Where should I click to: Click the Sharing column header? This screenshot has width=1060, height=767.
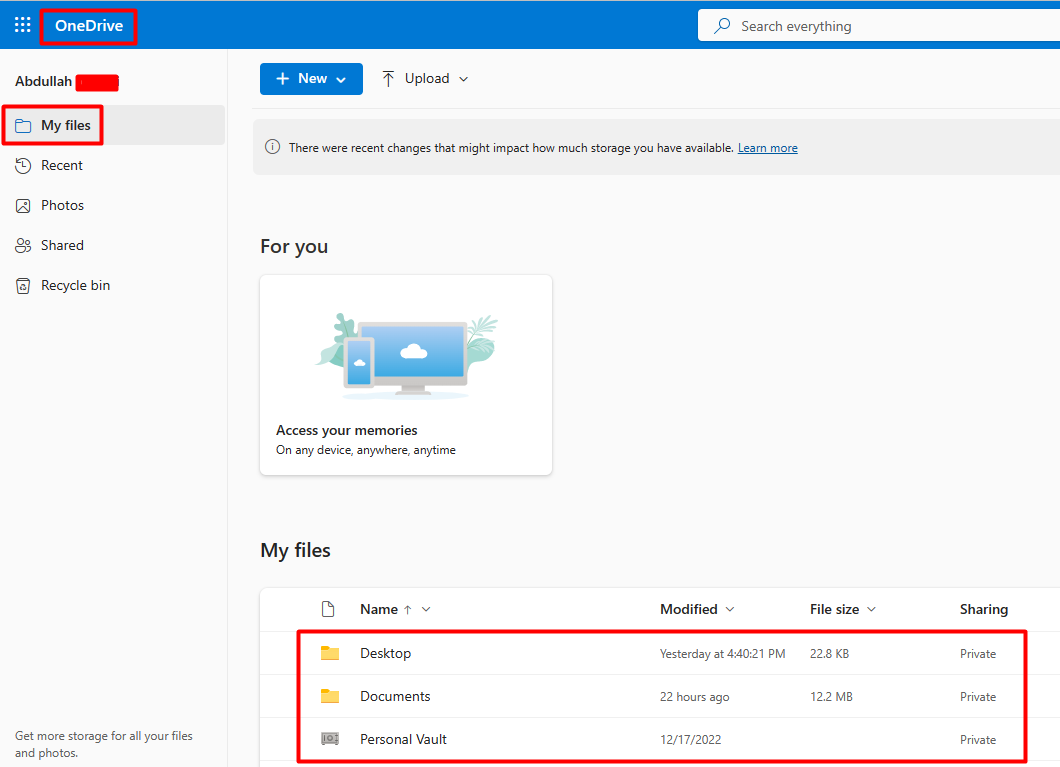click(x=984, y=610)
